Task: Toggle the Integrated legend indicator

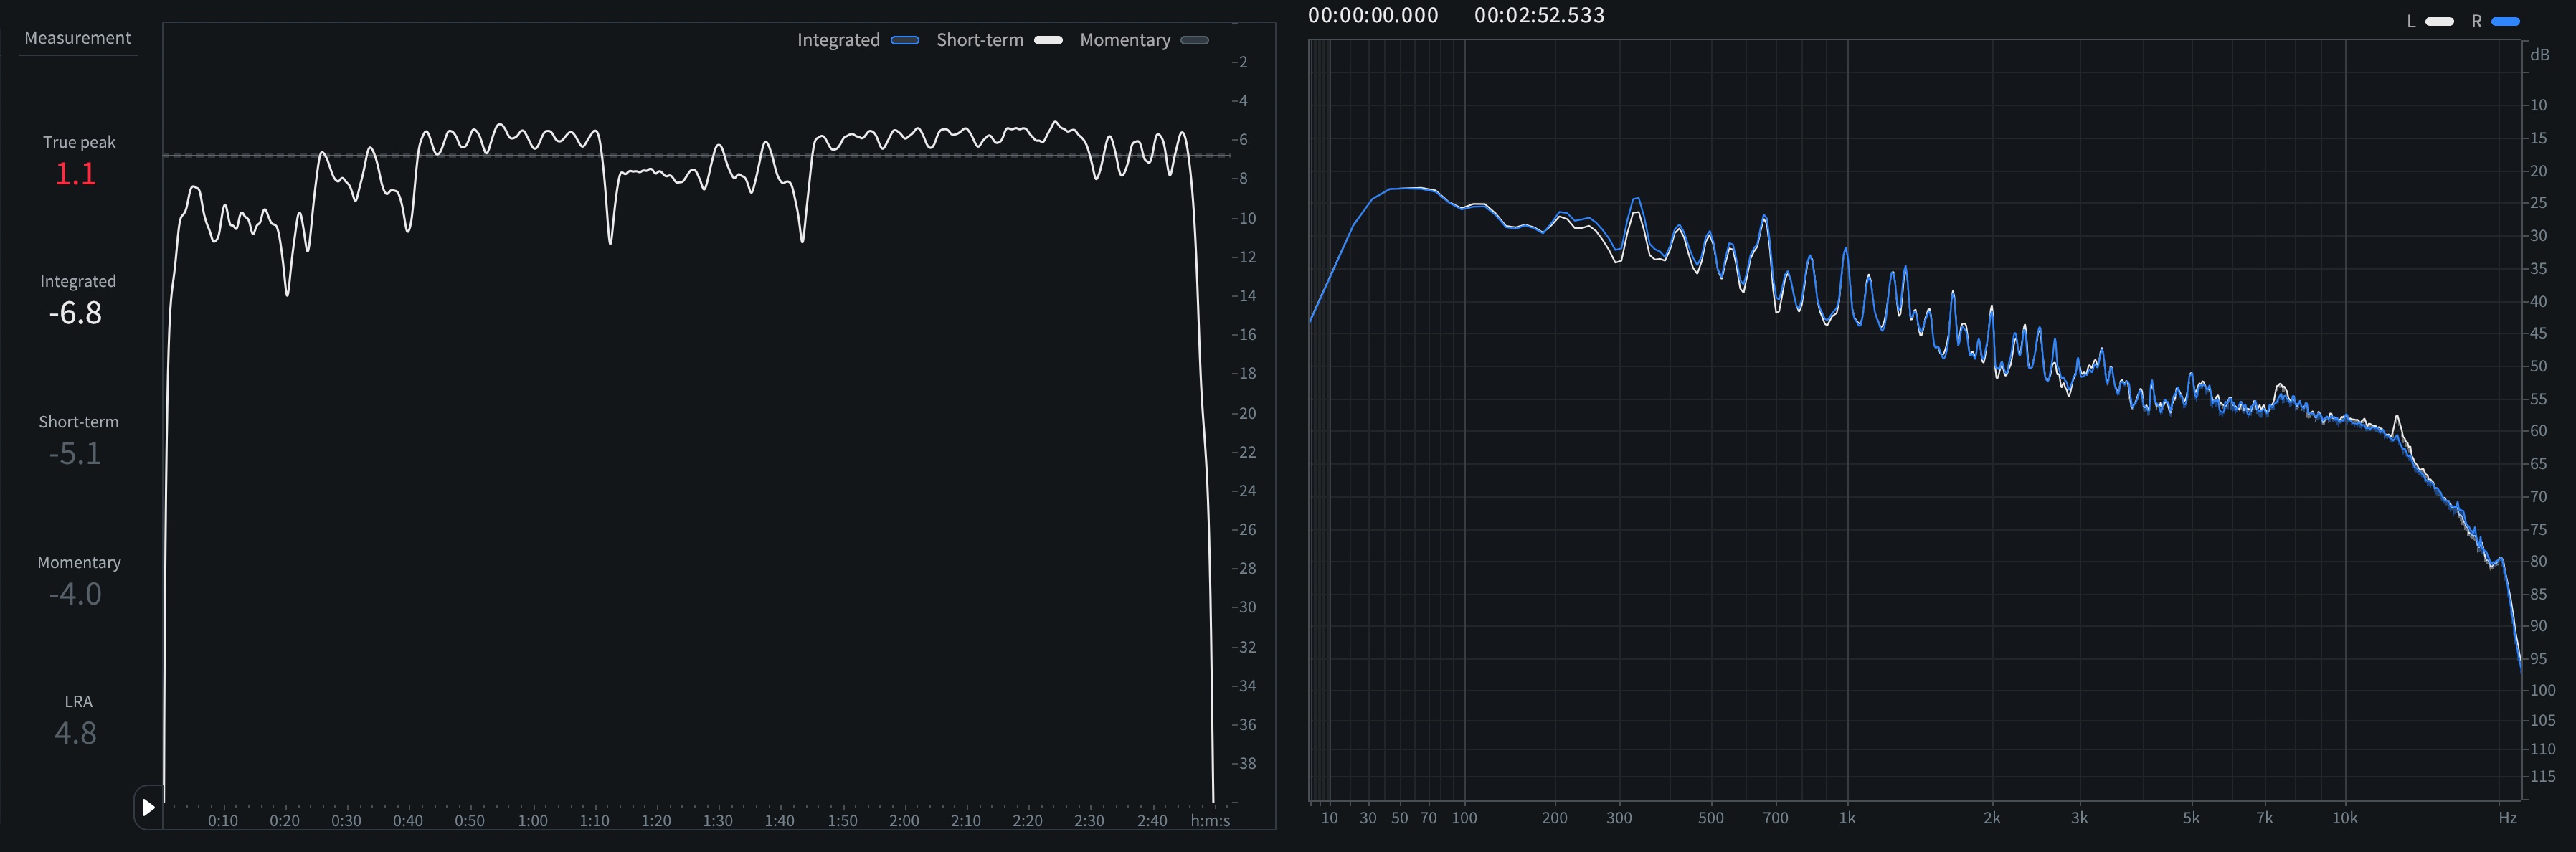Action: [905, 40]
